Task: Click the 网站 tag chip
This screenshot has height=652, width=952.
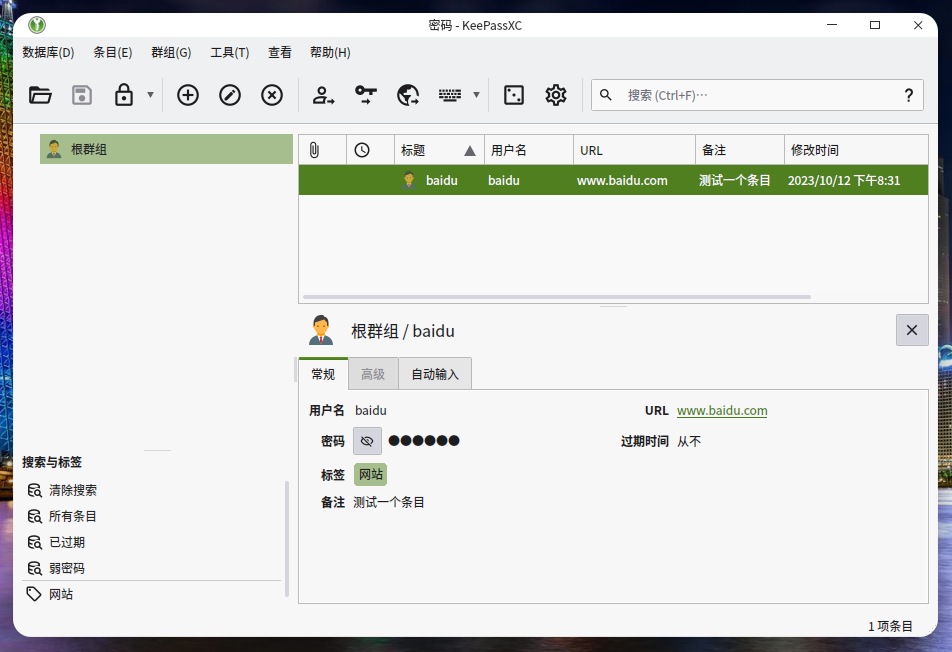Action: 371,474
